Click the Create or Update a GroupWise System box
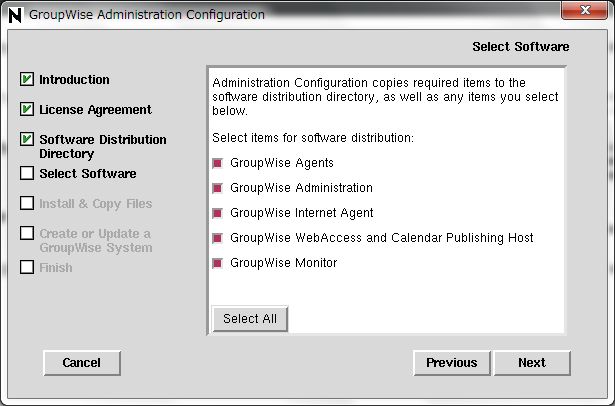Viewport: 615px width, 406px height. pos(27,233)
